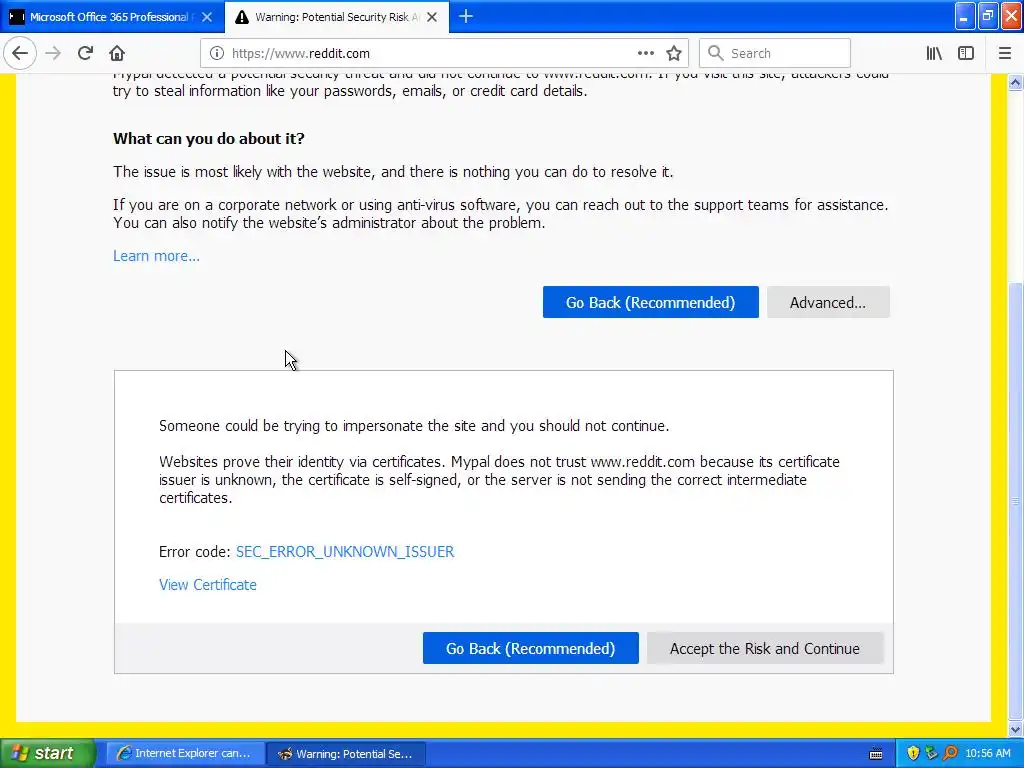This screenshot has width=1024, height=768.
Task: Click the browser Back arrow button
Action: (x=20, y=54)
